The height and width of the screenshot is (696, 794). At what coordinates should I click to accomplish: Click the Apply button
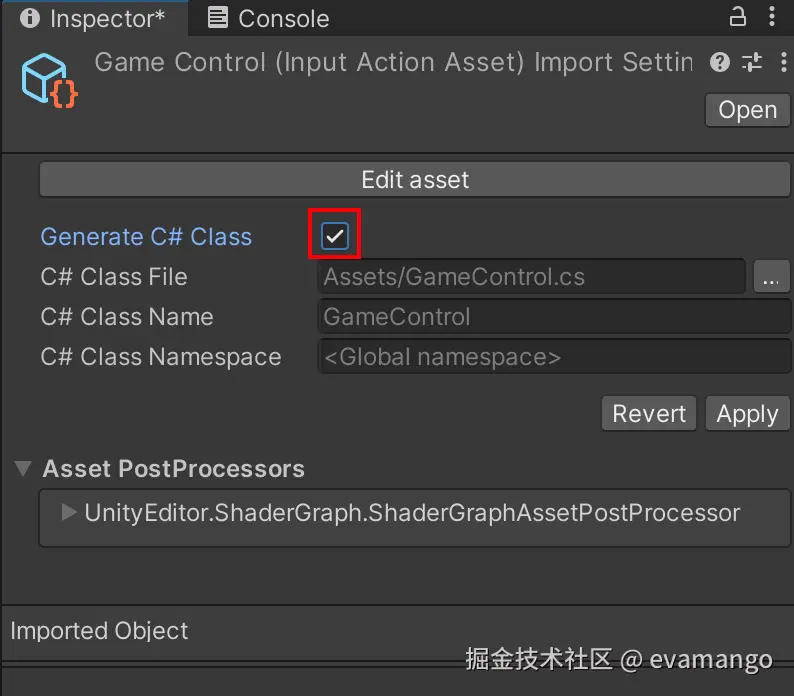click(x=747, y=414)
